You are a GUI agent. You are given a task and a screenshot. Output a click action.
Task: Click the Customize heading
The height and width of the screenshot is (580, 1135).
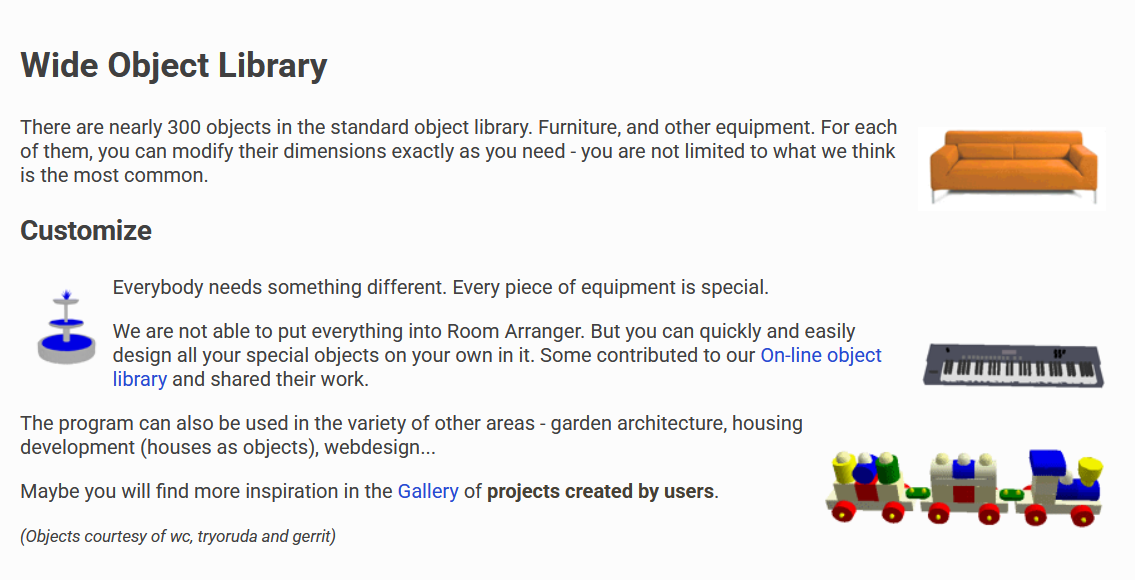[x=86, y=230]
